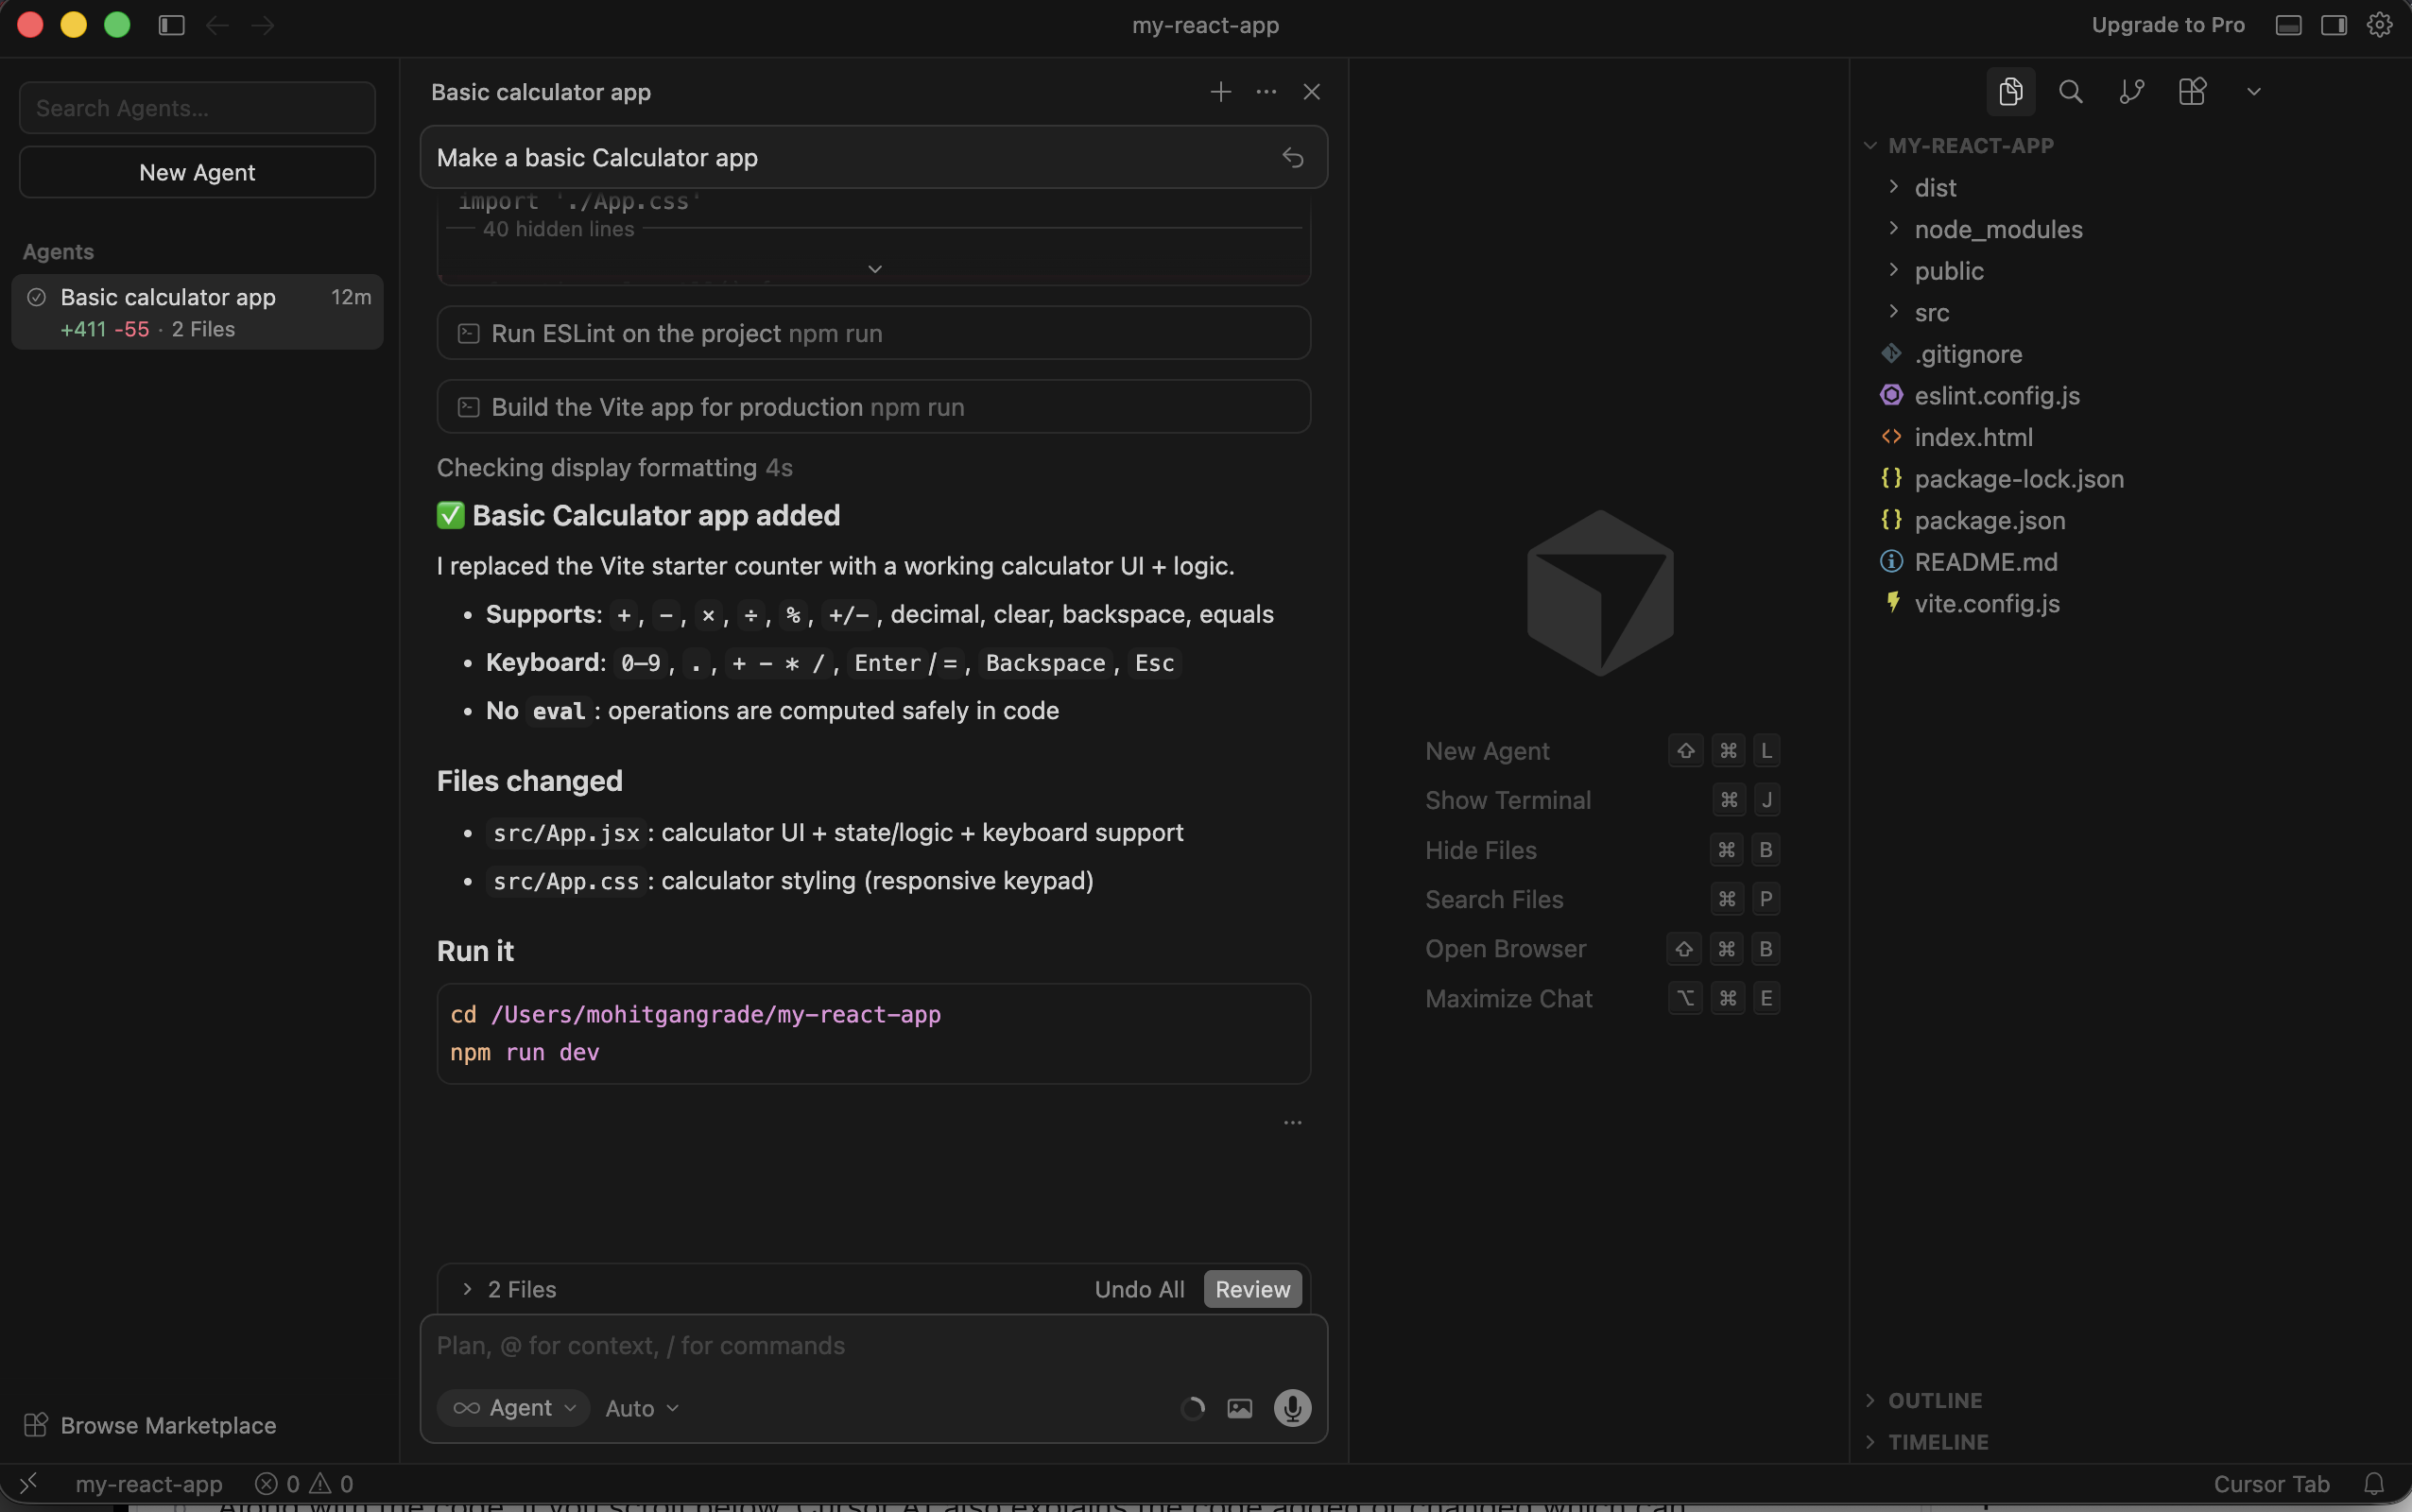The width and height of the screenshot is (2412, 1512).
Task: Click the Review button
Action: pyautogui.click(x=1252, y=1289)
